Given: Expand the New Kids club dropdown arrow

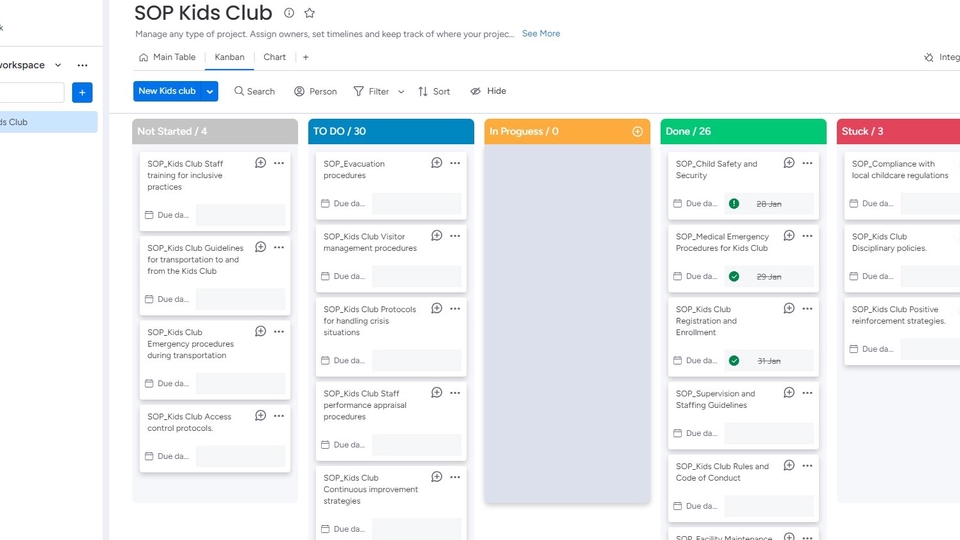Looking at the screenshot, I should pos(210,91).
